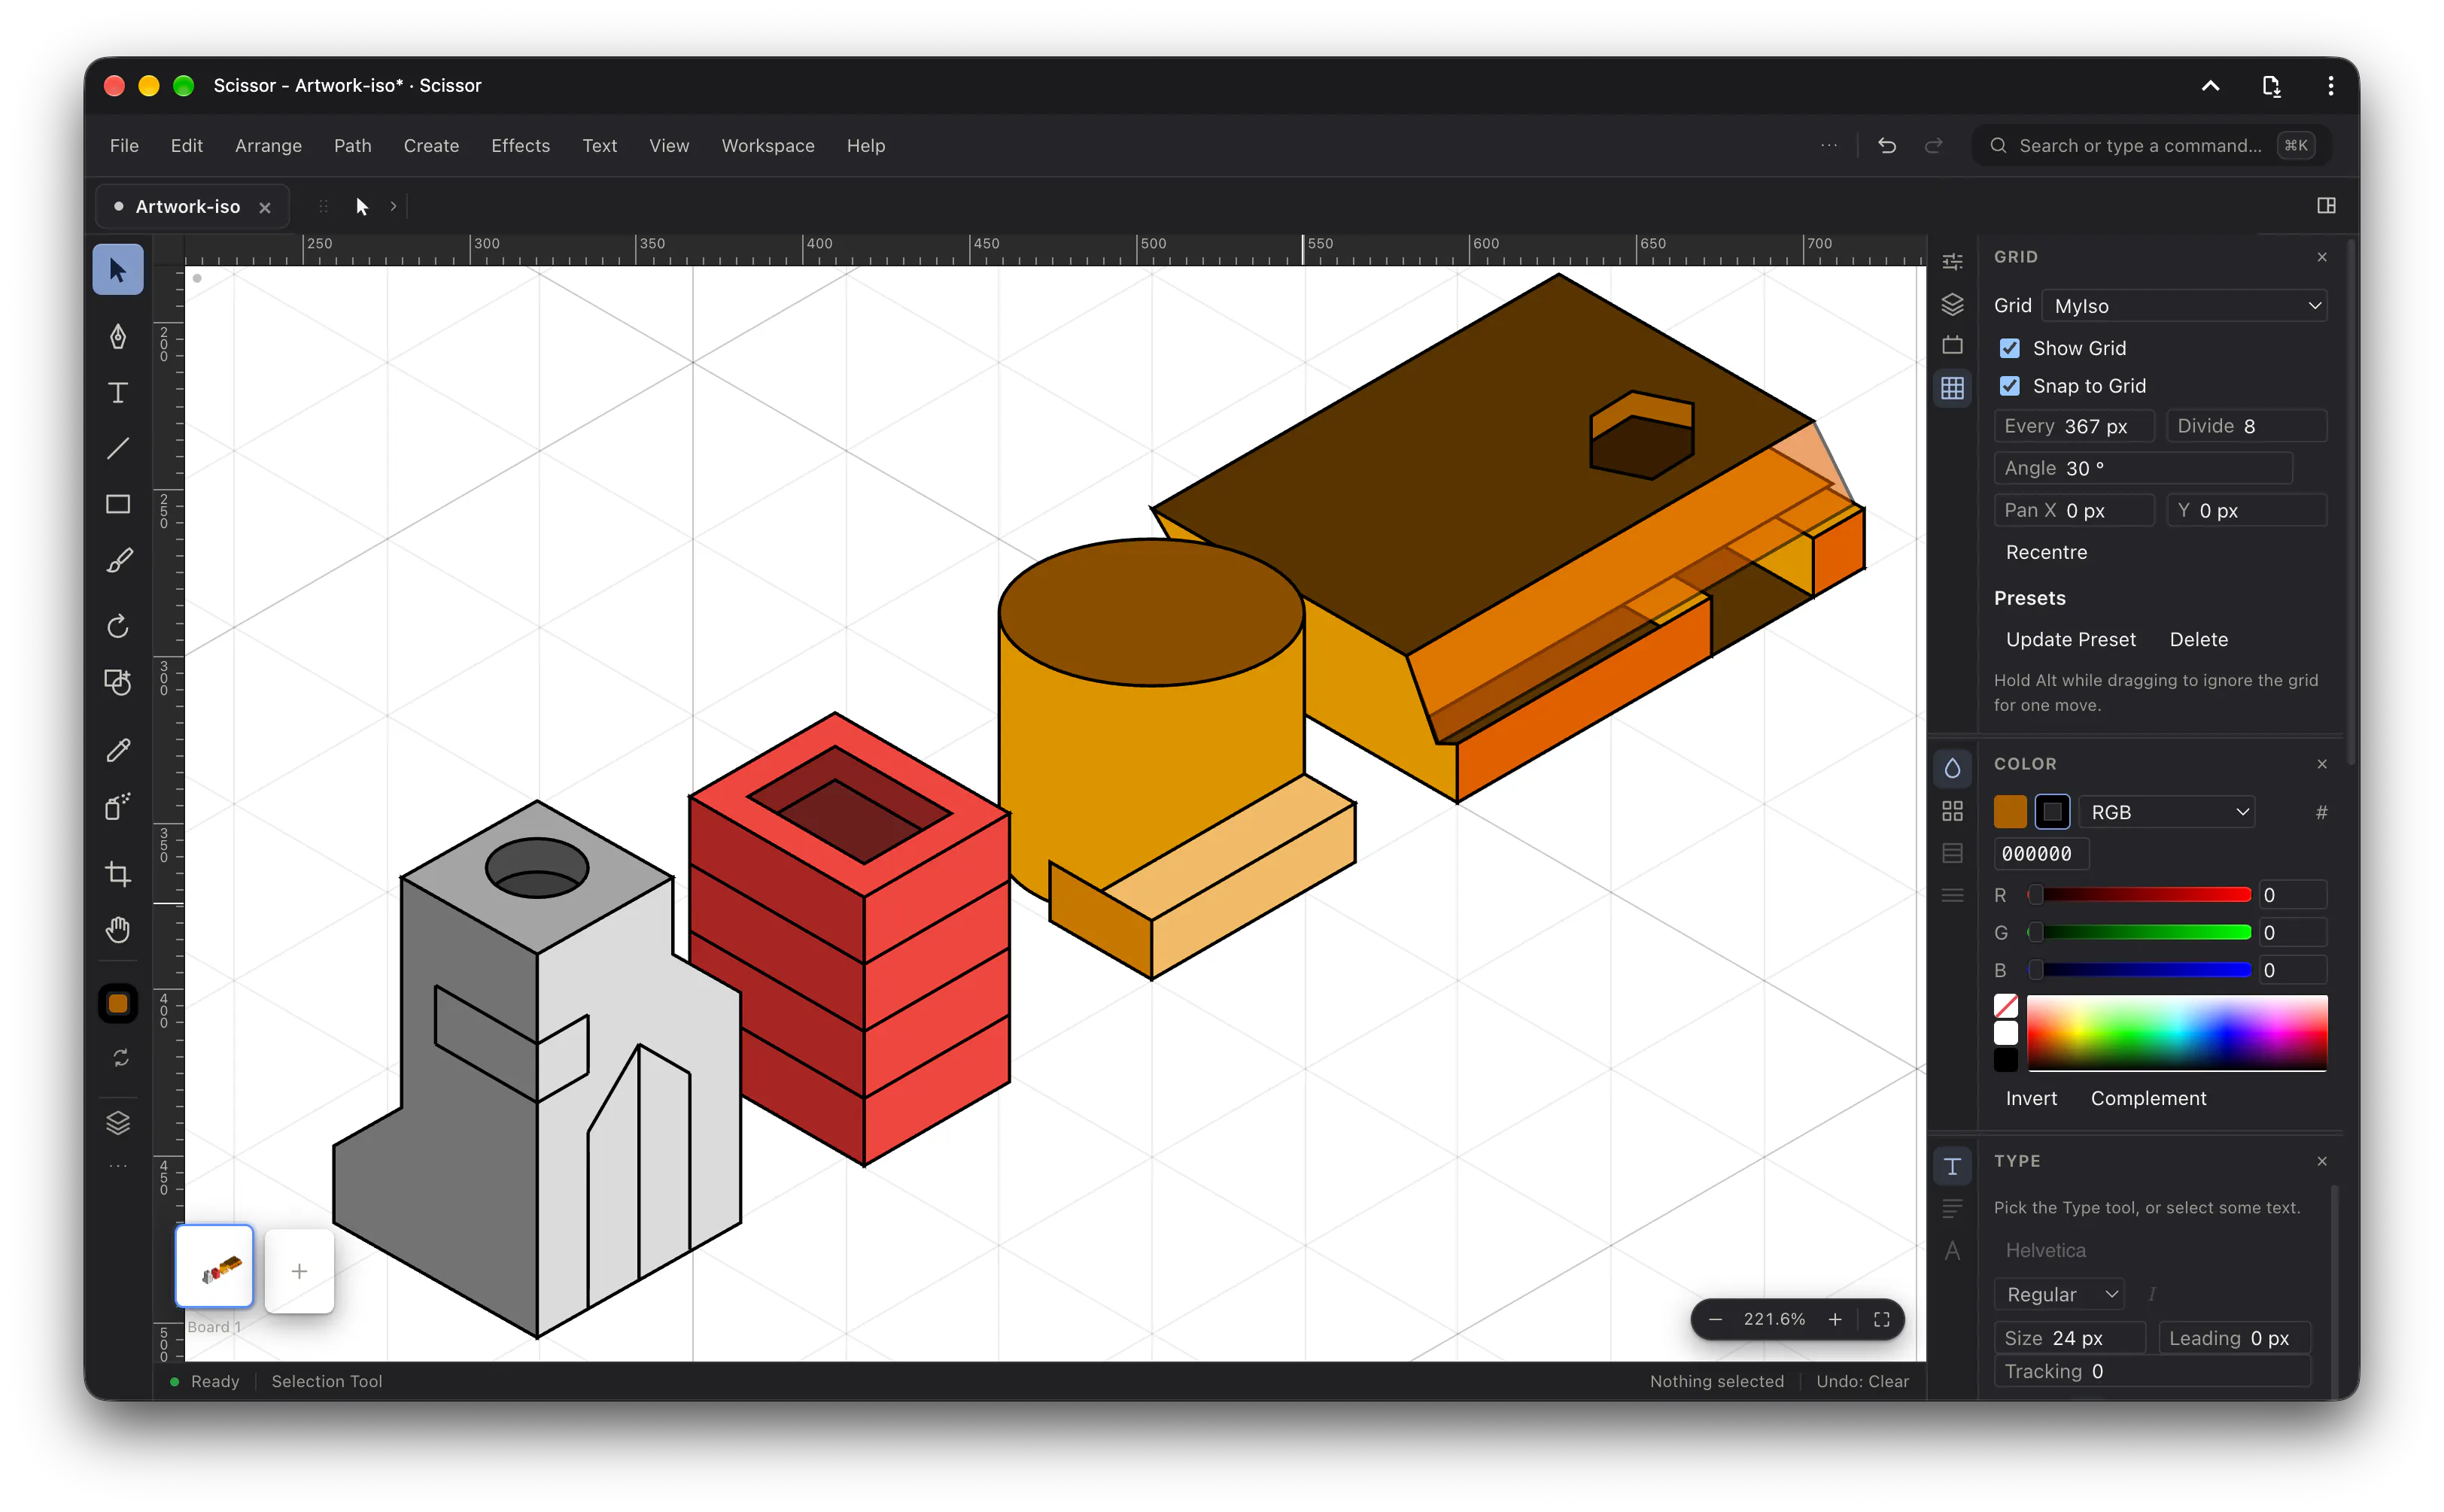Open the Grid panel icon in side strip

pyautogui.click(x=1952, y=388)
